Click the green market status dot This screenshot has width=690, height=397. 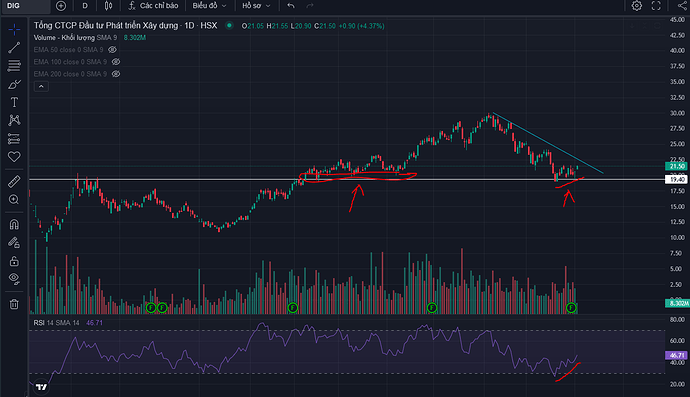[x=229, y=26]
